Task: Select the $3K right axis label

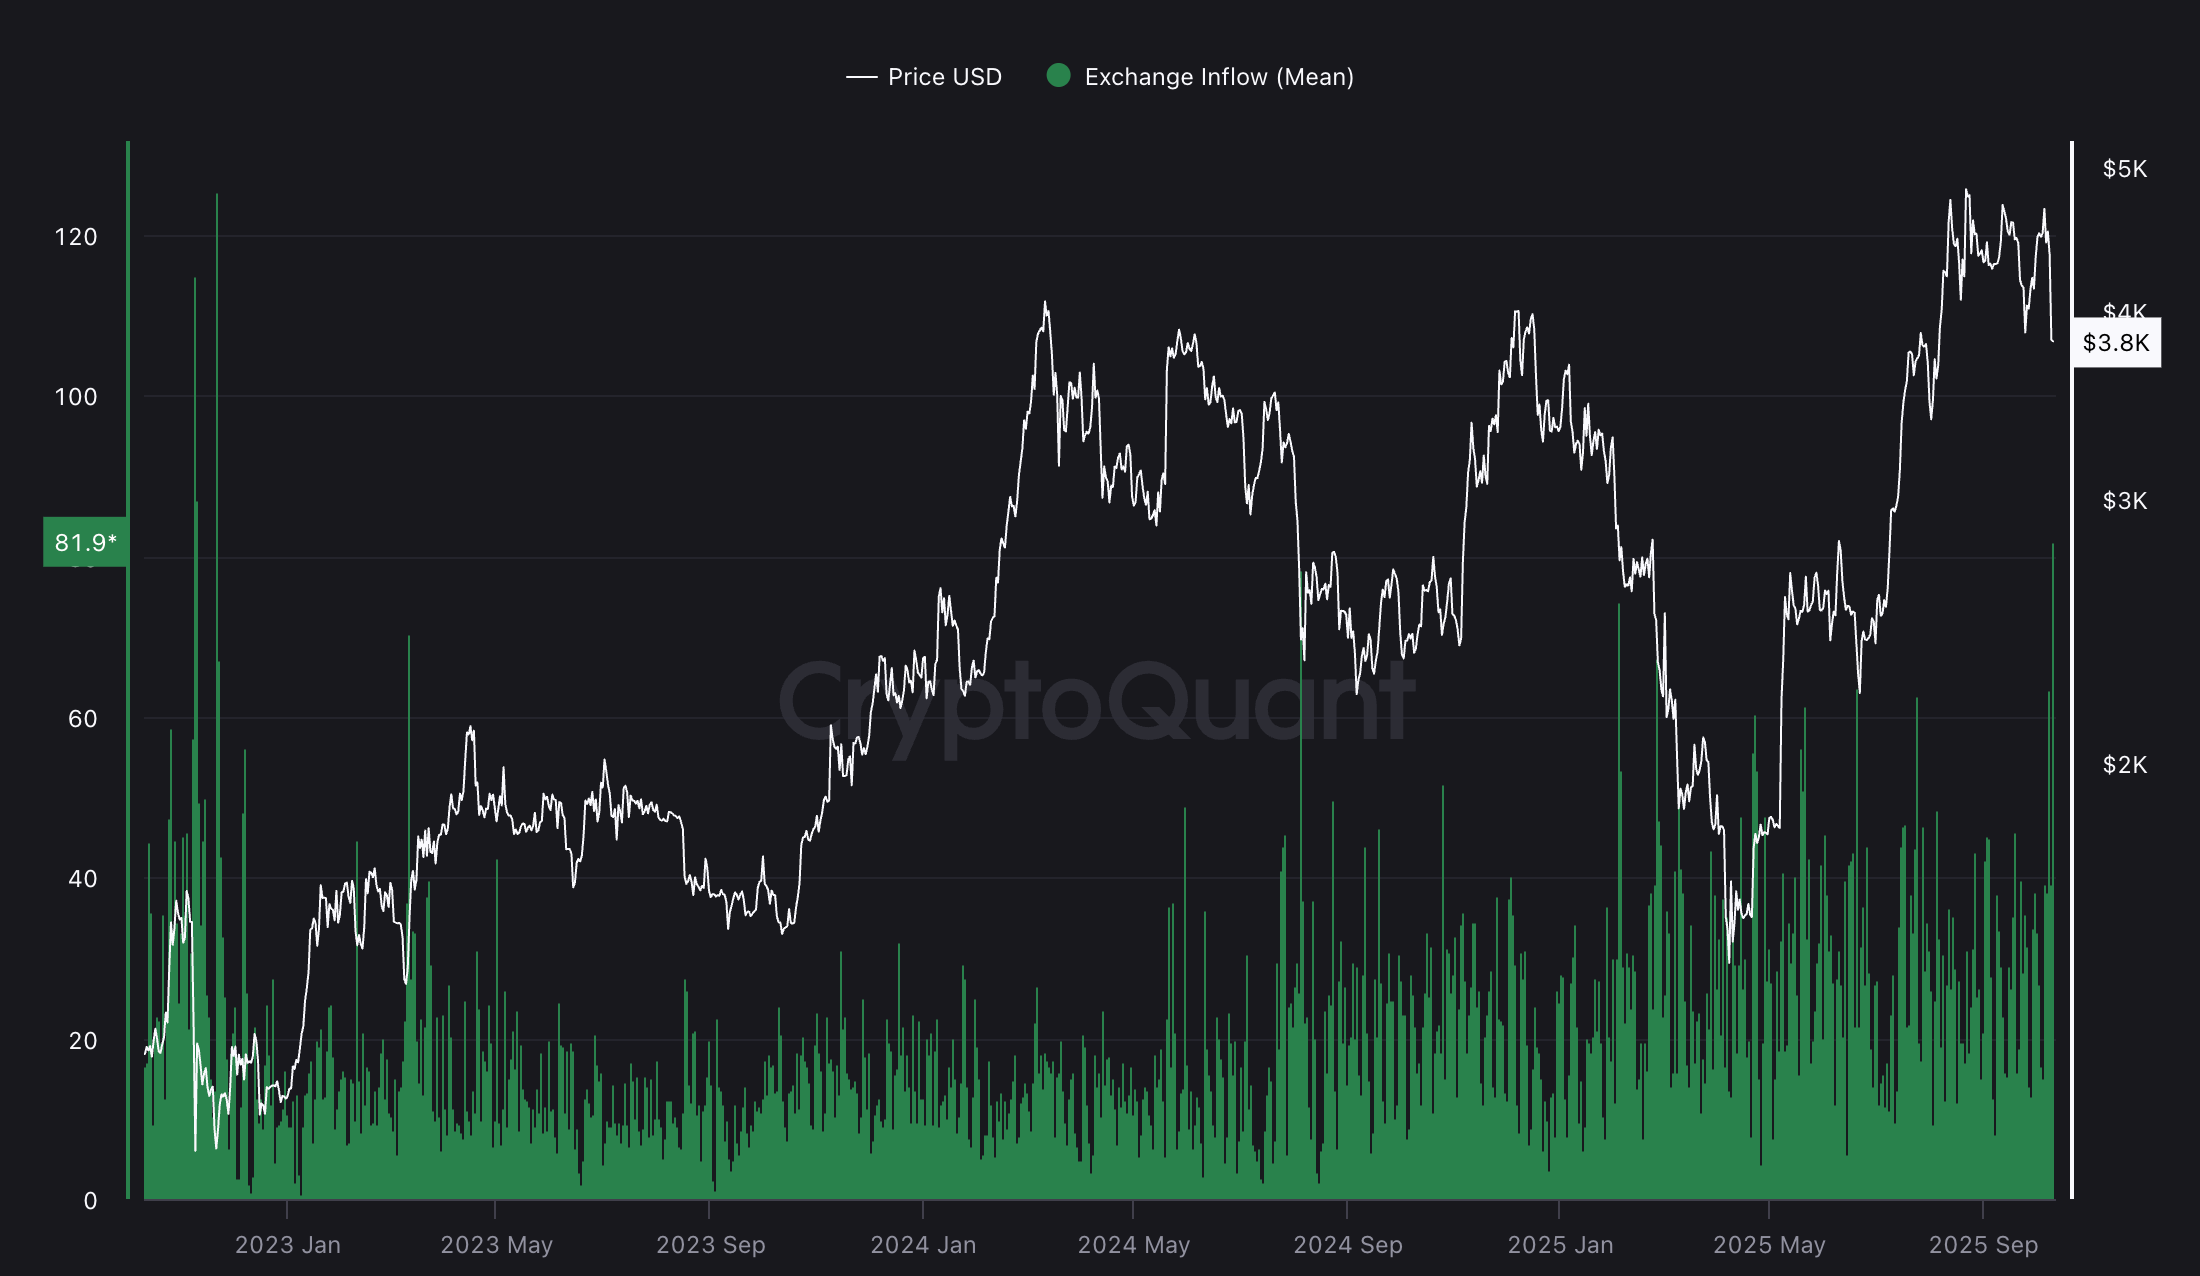Action: pyautogui.click(x=2124, y=501)
